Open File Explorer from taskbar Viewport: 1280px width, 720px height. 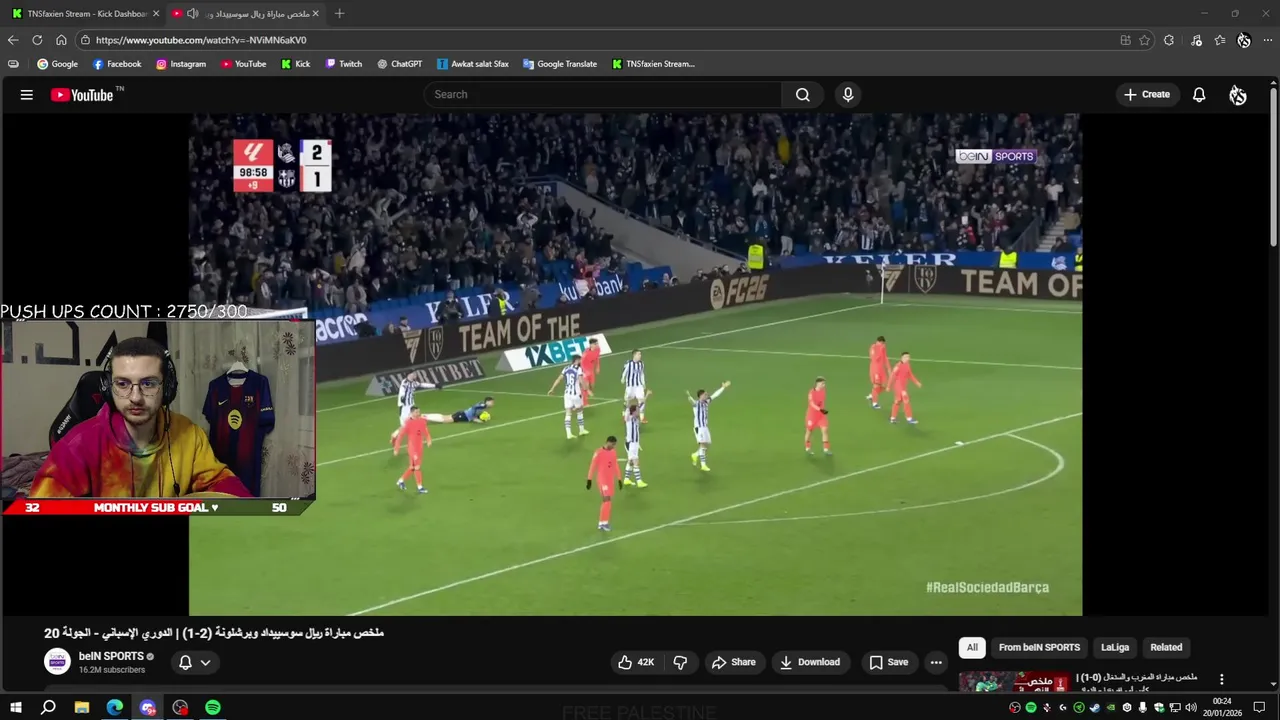pyautogui.click(x=82, y=707)
